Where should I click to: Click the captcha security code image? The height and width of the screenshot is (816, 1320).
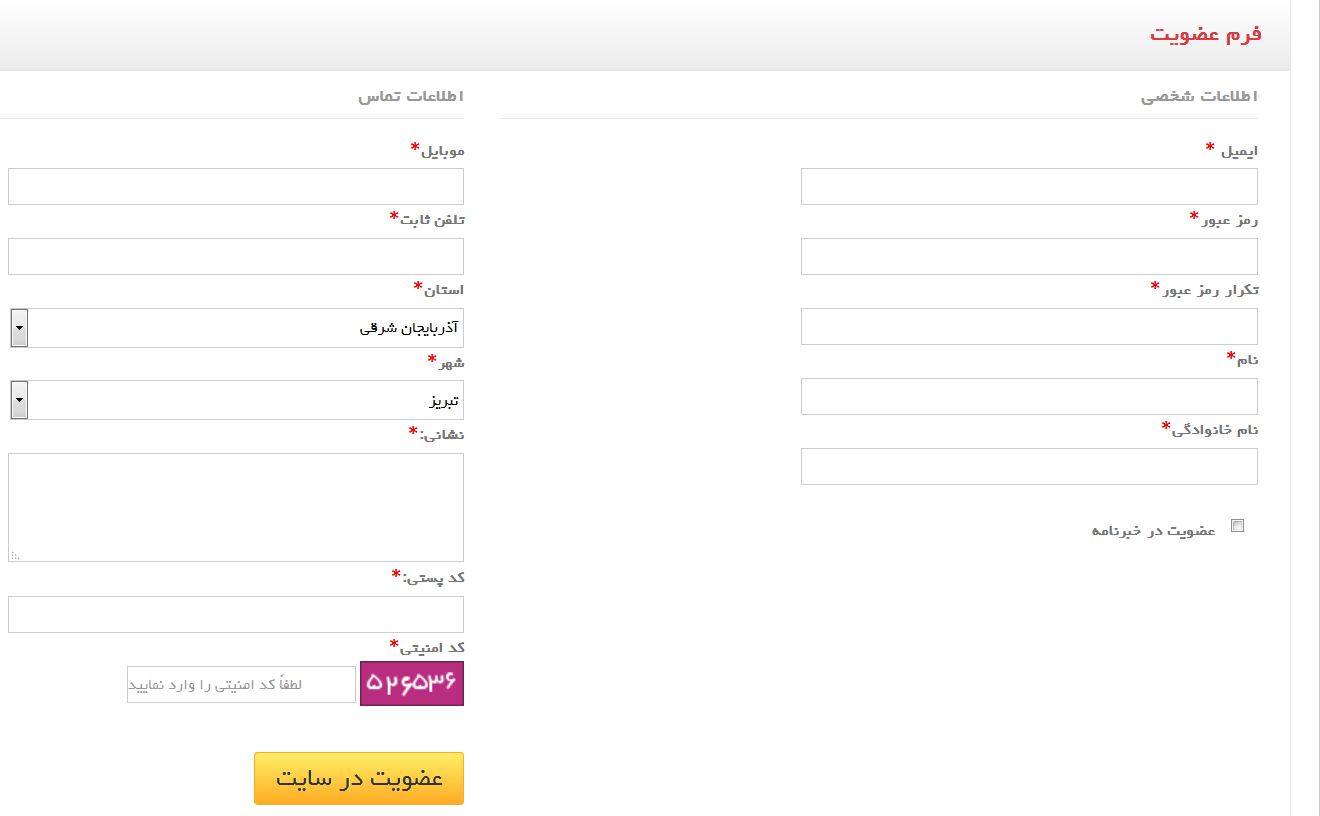click(412, 684)
